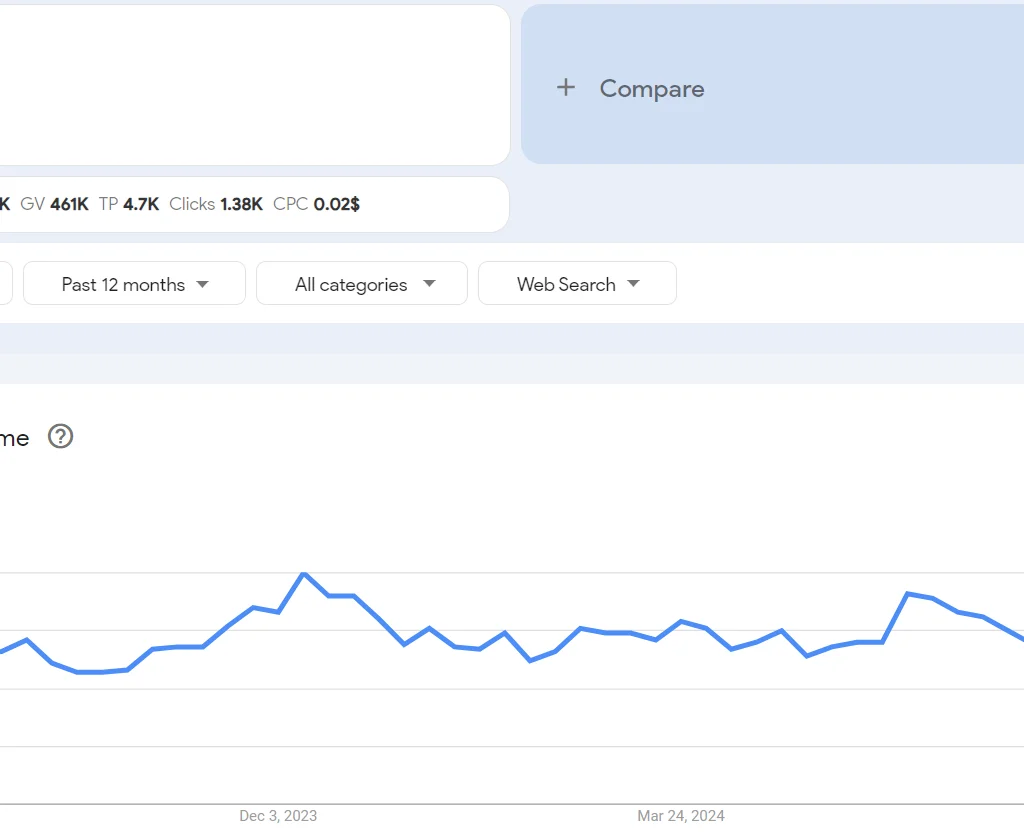Click the Past 12 months dropdown chevron

tap(205, 284)
